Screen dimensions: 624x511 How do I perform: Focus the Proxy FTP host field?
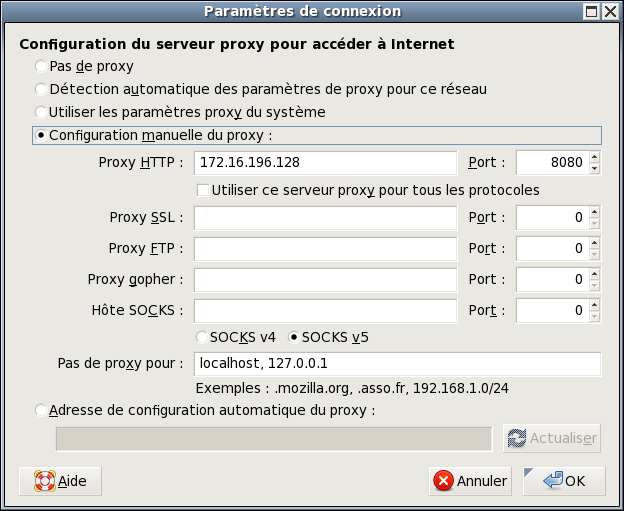pos(325,248)
